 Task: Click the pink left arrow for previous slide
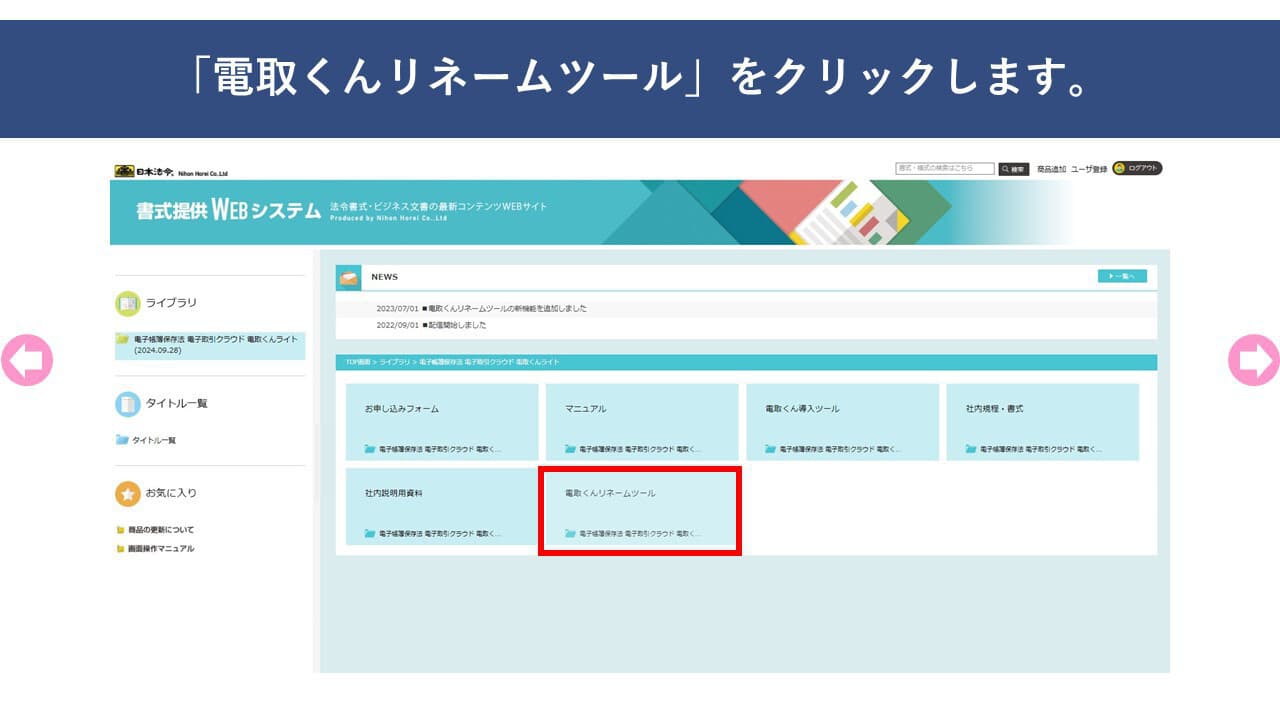[27, 360]
